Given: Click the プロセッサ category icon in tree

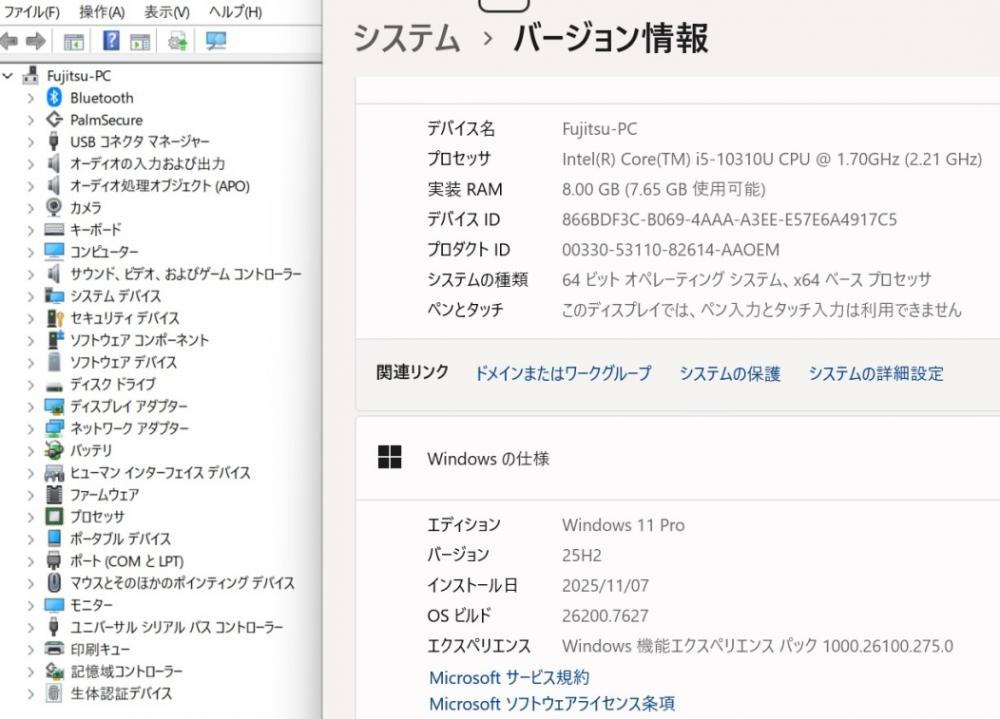Looking at the screenshot, I should (x=55, y=517).
